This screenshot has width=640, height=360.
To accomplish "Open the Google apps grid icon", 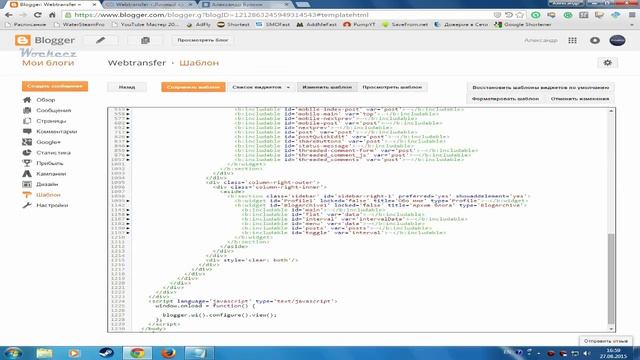I will tap(572, 40).
